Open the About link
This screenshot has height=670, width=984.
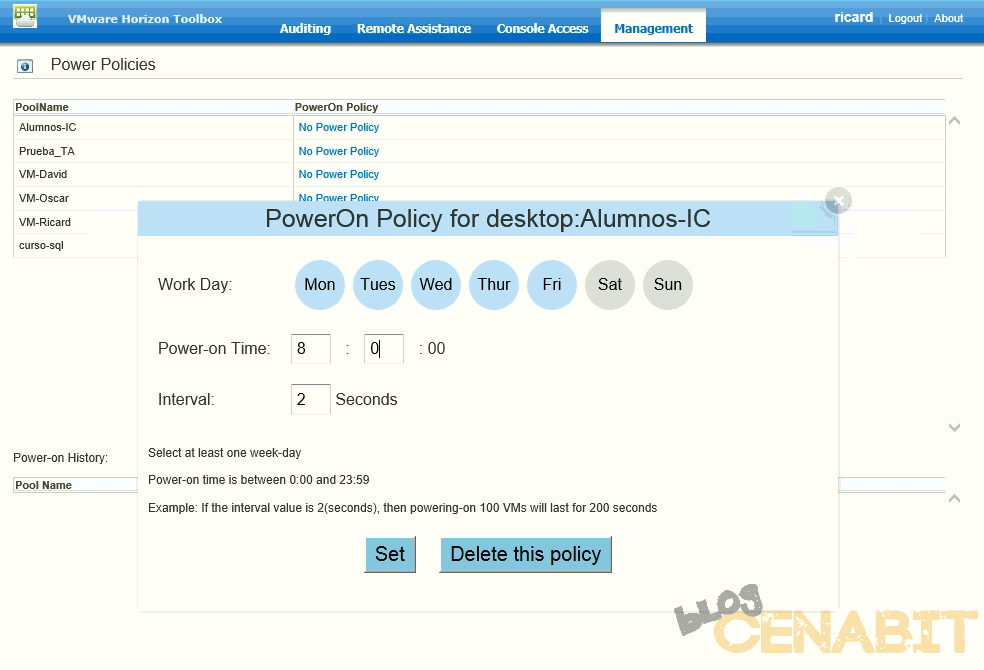click(x=948, y=18)
